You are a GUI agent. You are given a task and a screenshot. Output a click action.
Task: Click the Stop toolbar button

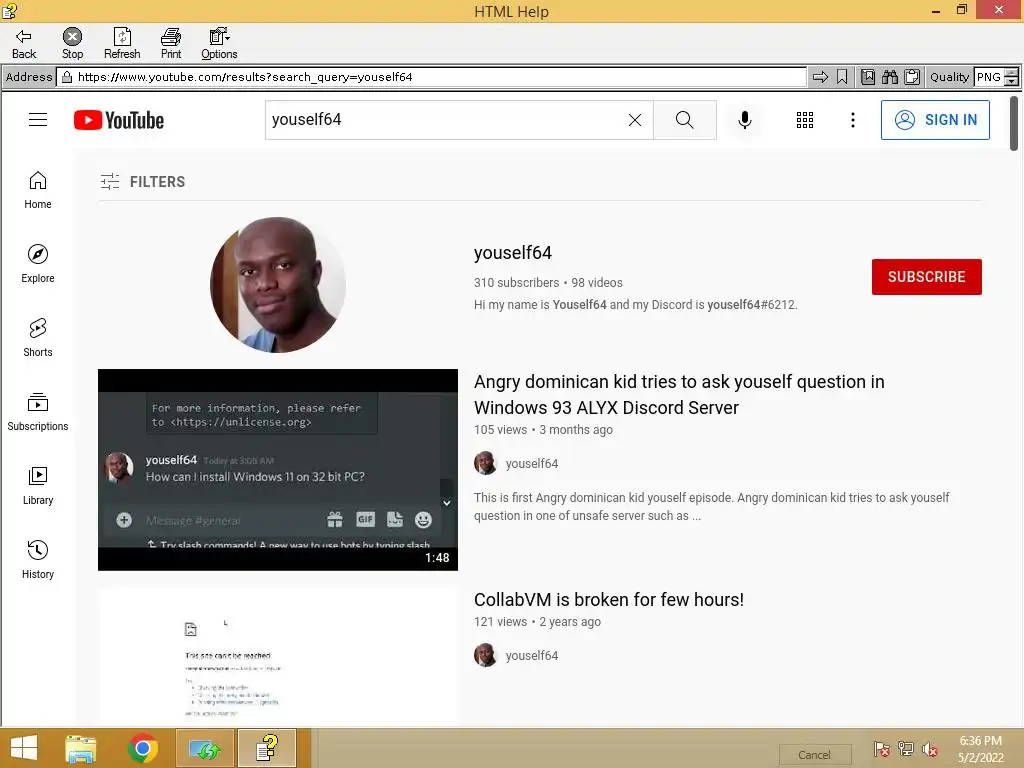tap(72, 44)
